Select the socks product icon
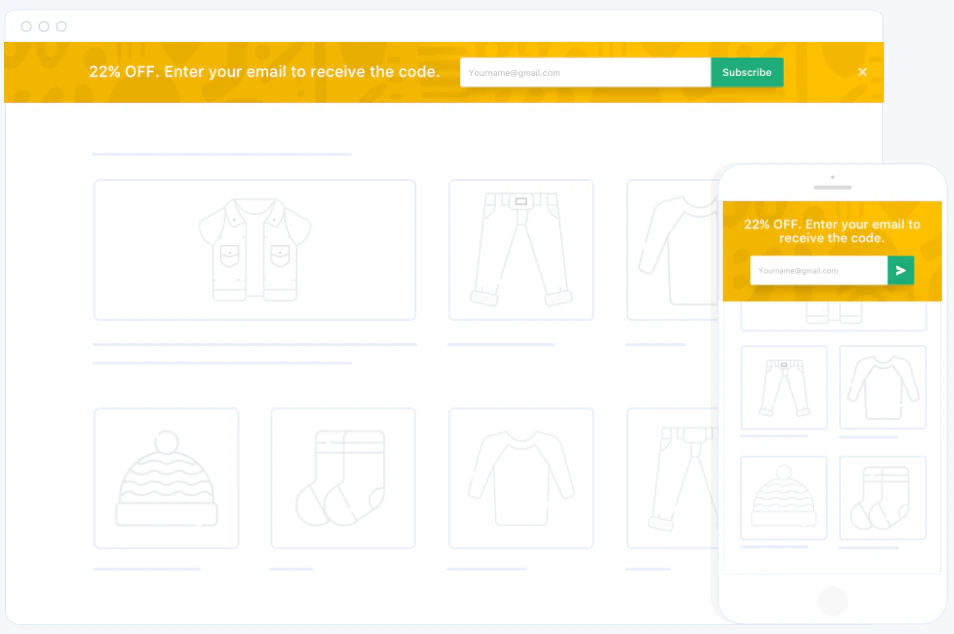The height and width of the screenshot is (634, 954). [x=343, y=477]
